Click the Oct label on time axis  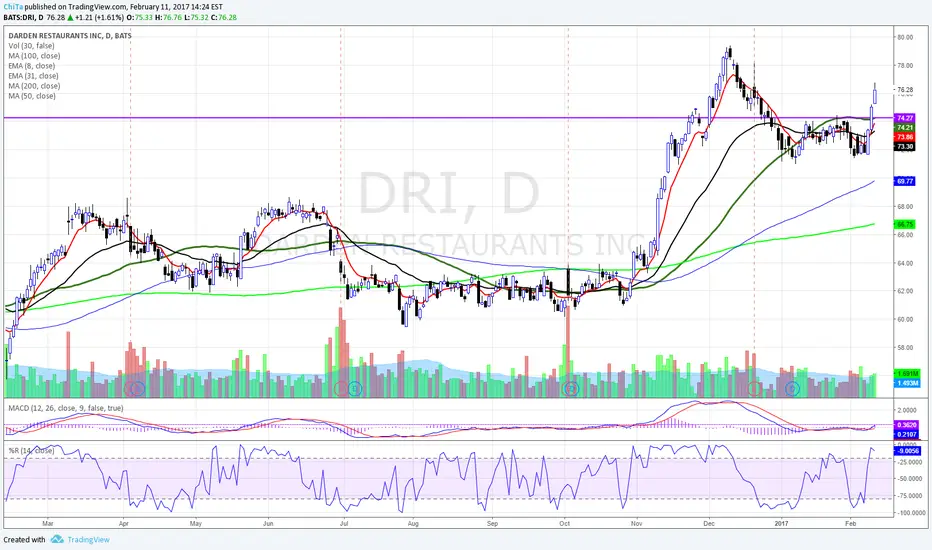coord(565,524)
